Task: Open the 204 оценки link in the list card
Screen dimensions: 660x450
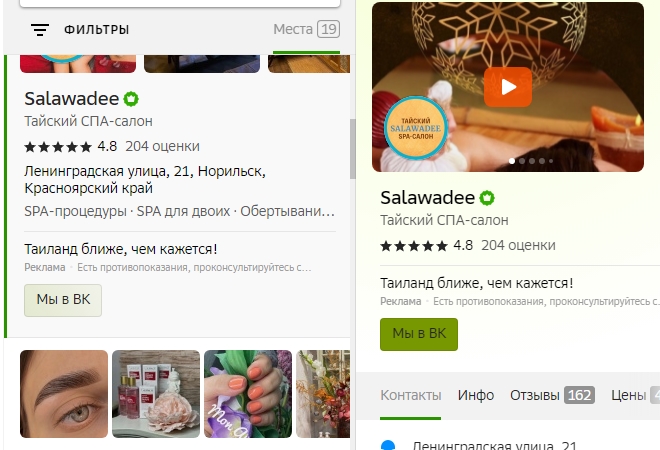Action: pyautogui.click(x=162, y=146)
